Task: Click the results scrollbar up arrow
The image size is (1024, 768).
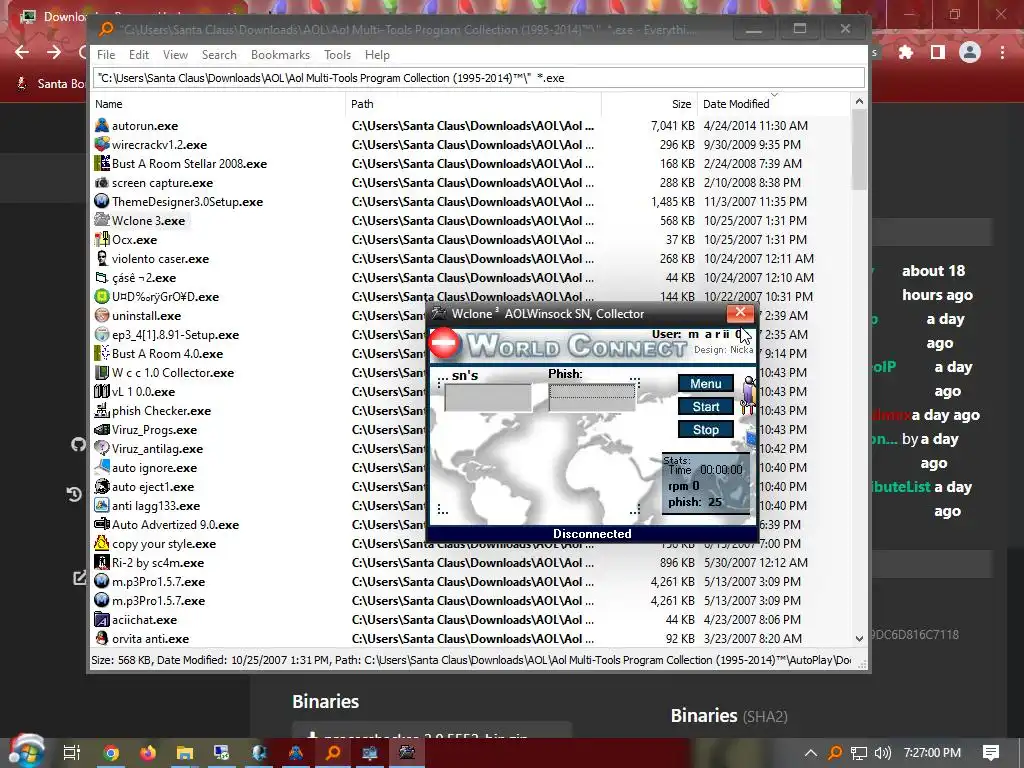Action: click(x=859, y=101)
